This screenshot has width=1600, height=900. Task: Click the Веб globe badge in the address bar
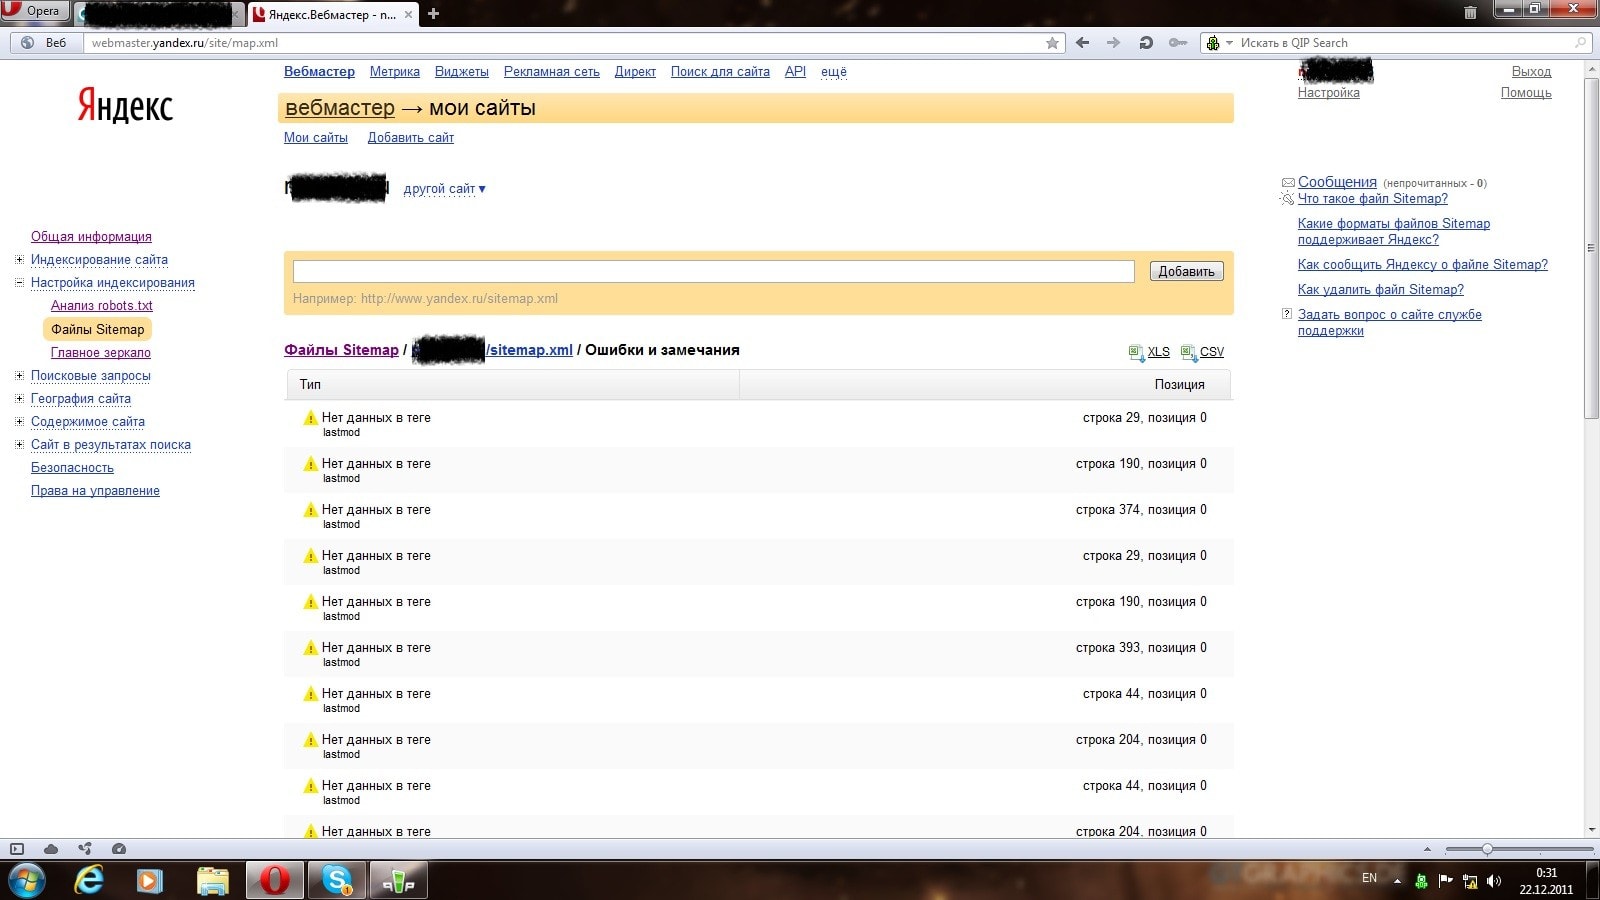[x=45, y=43]
